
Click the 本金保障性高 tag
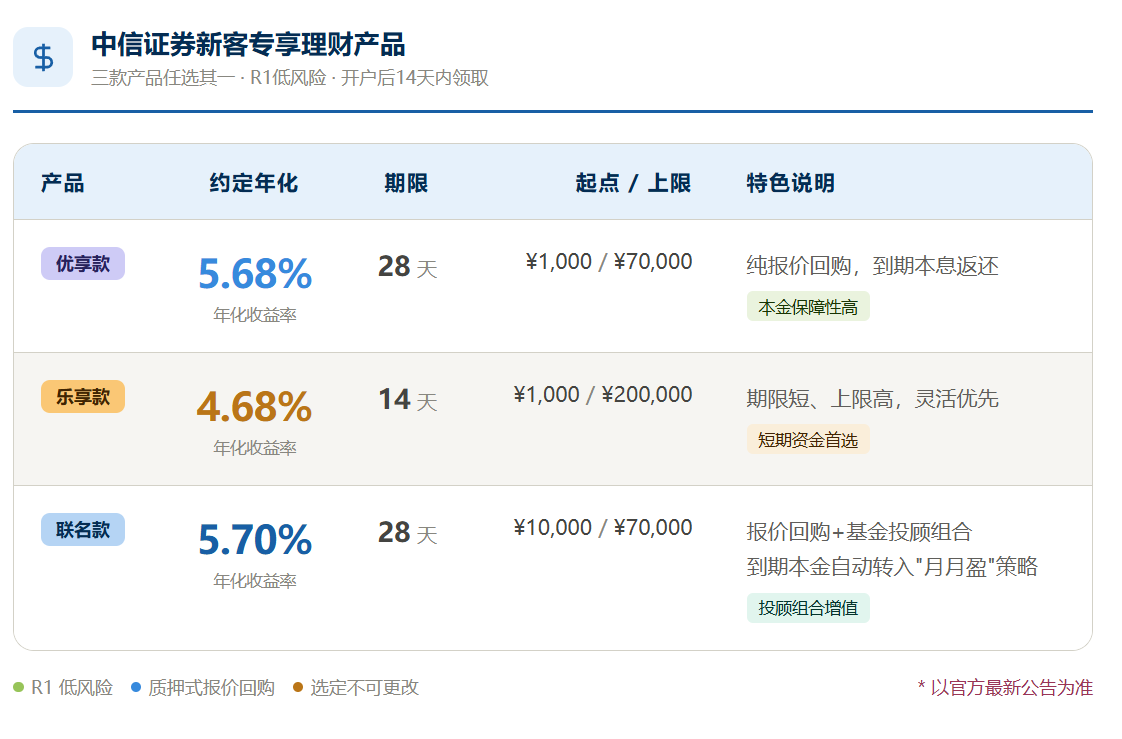(808, 307)
